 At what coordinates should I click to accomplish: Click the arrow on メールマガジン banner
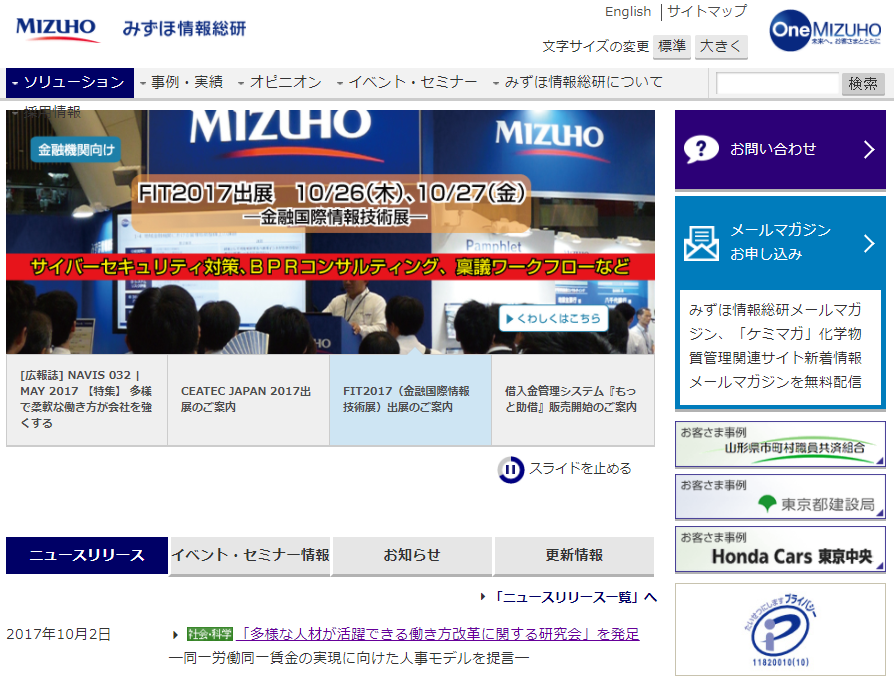pyautogui.click(x=869, y=243)
